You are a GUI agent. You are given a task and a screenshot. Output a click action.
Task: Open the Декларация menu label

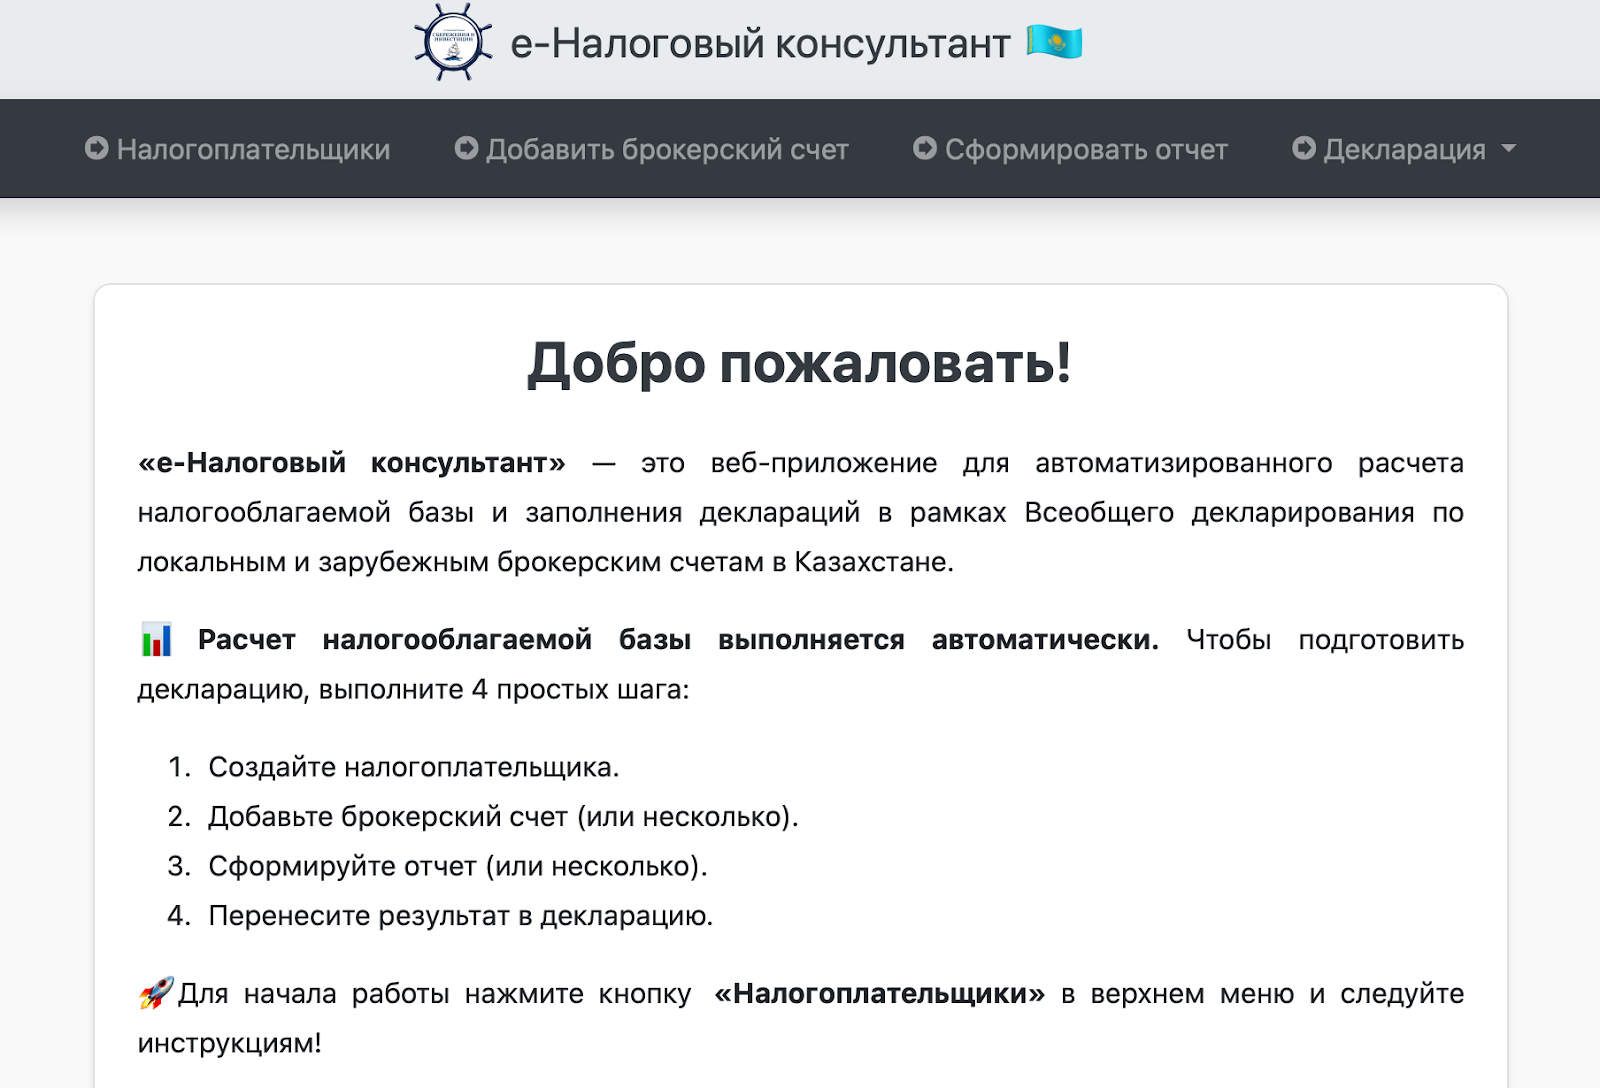(1404, 150)
